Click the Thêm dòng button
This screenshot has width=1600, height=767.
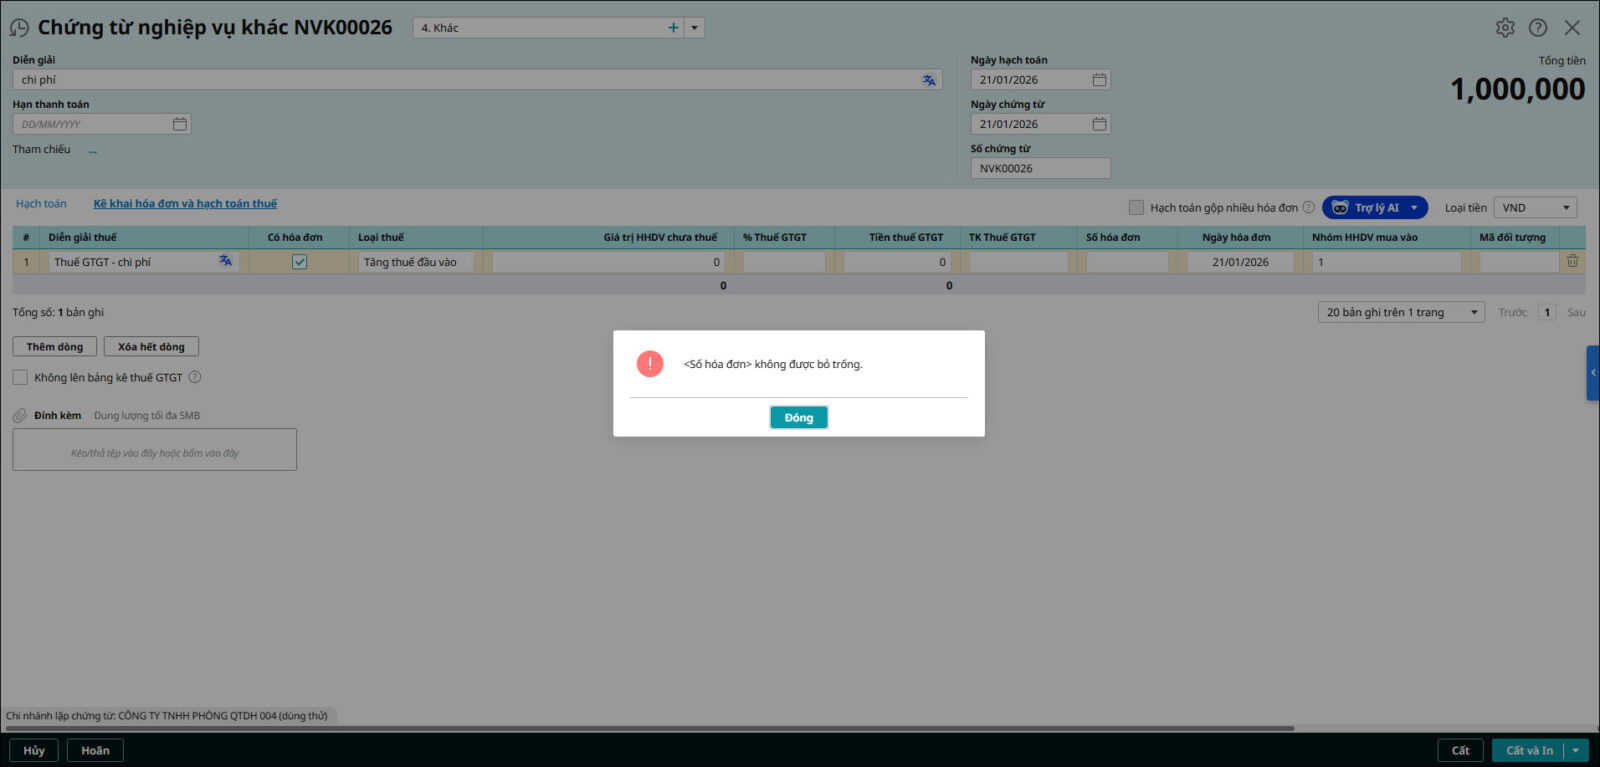click(x=55, y=347)
